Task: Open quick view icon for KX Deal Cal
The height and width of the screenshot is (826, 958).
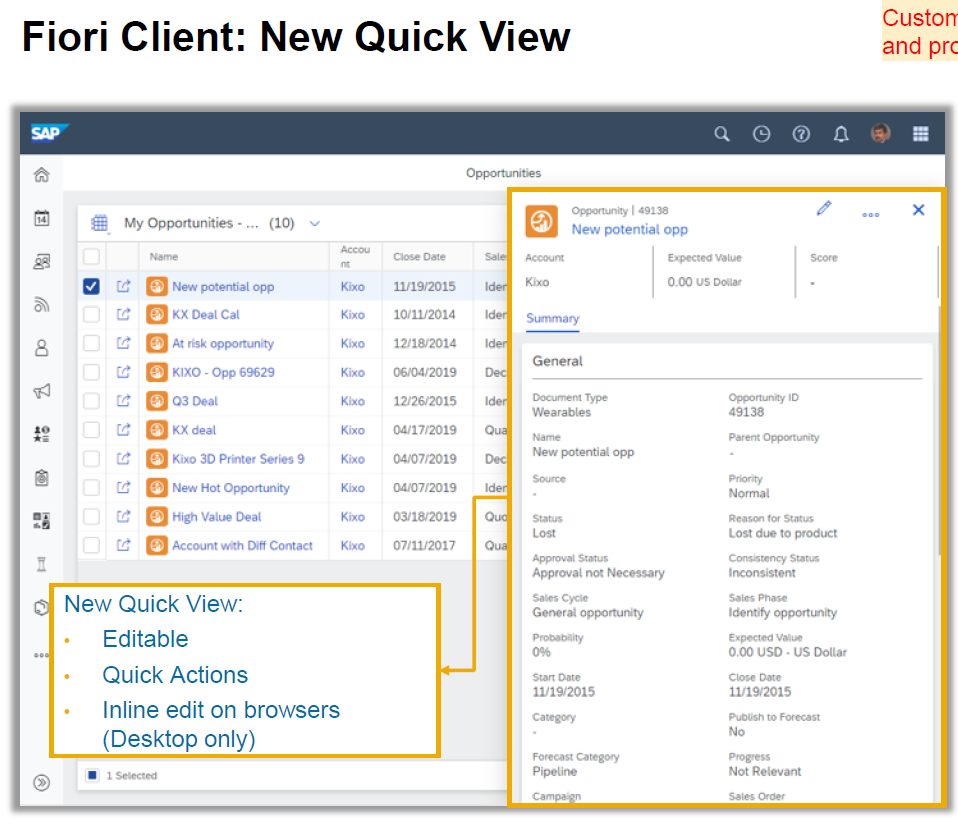Action: (123, 314)
